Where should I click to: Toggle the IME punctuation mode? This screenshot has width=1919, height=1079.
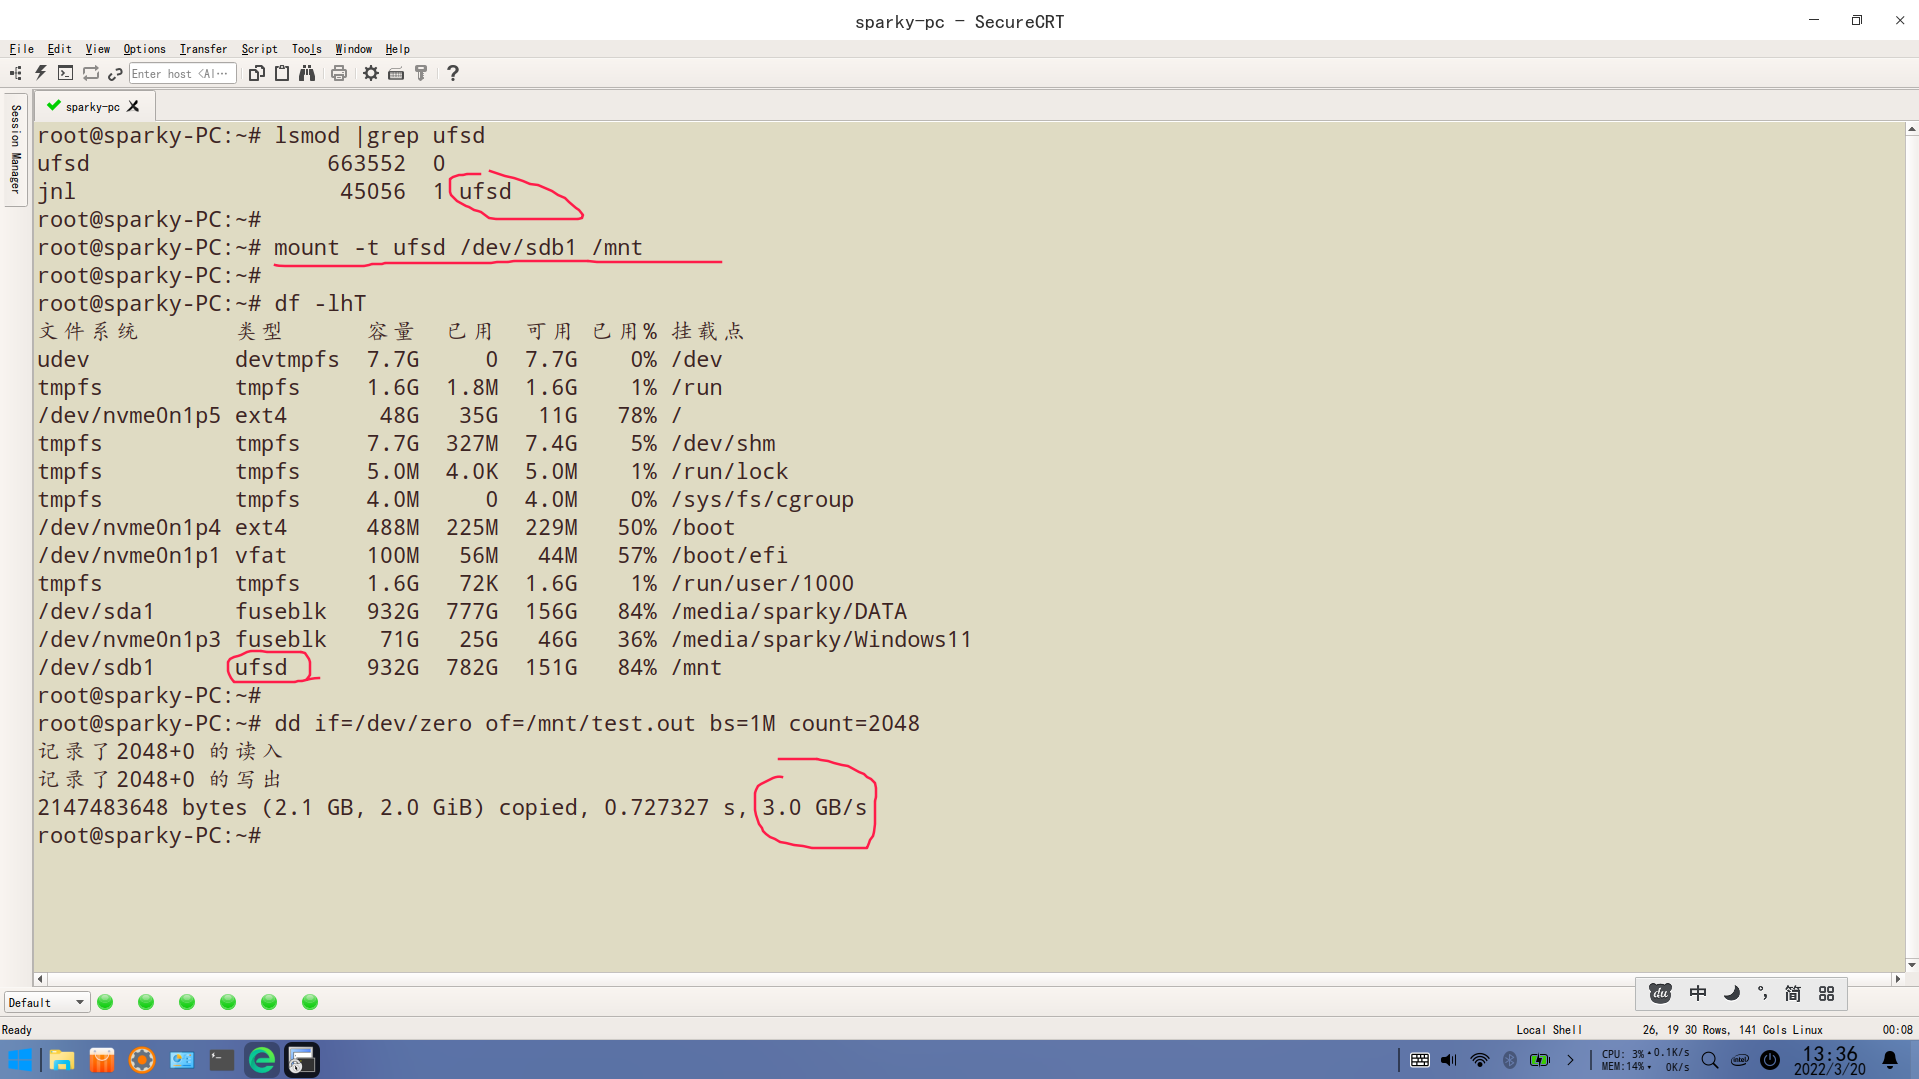tap(1762, 993)
